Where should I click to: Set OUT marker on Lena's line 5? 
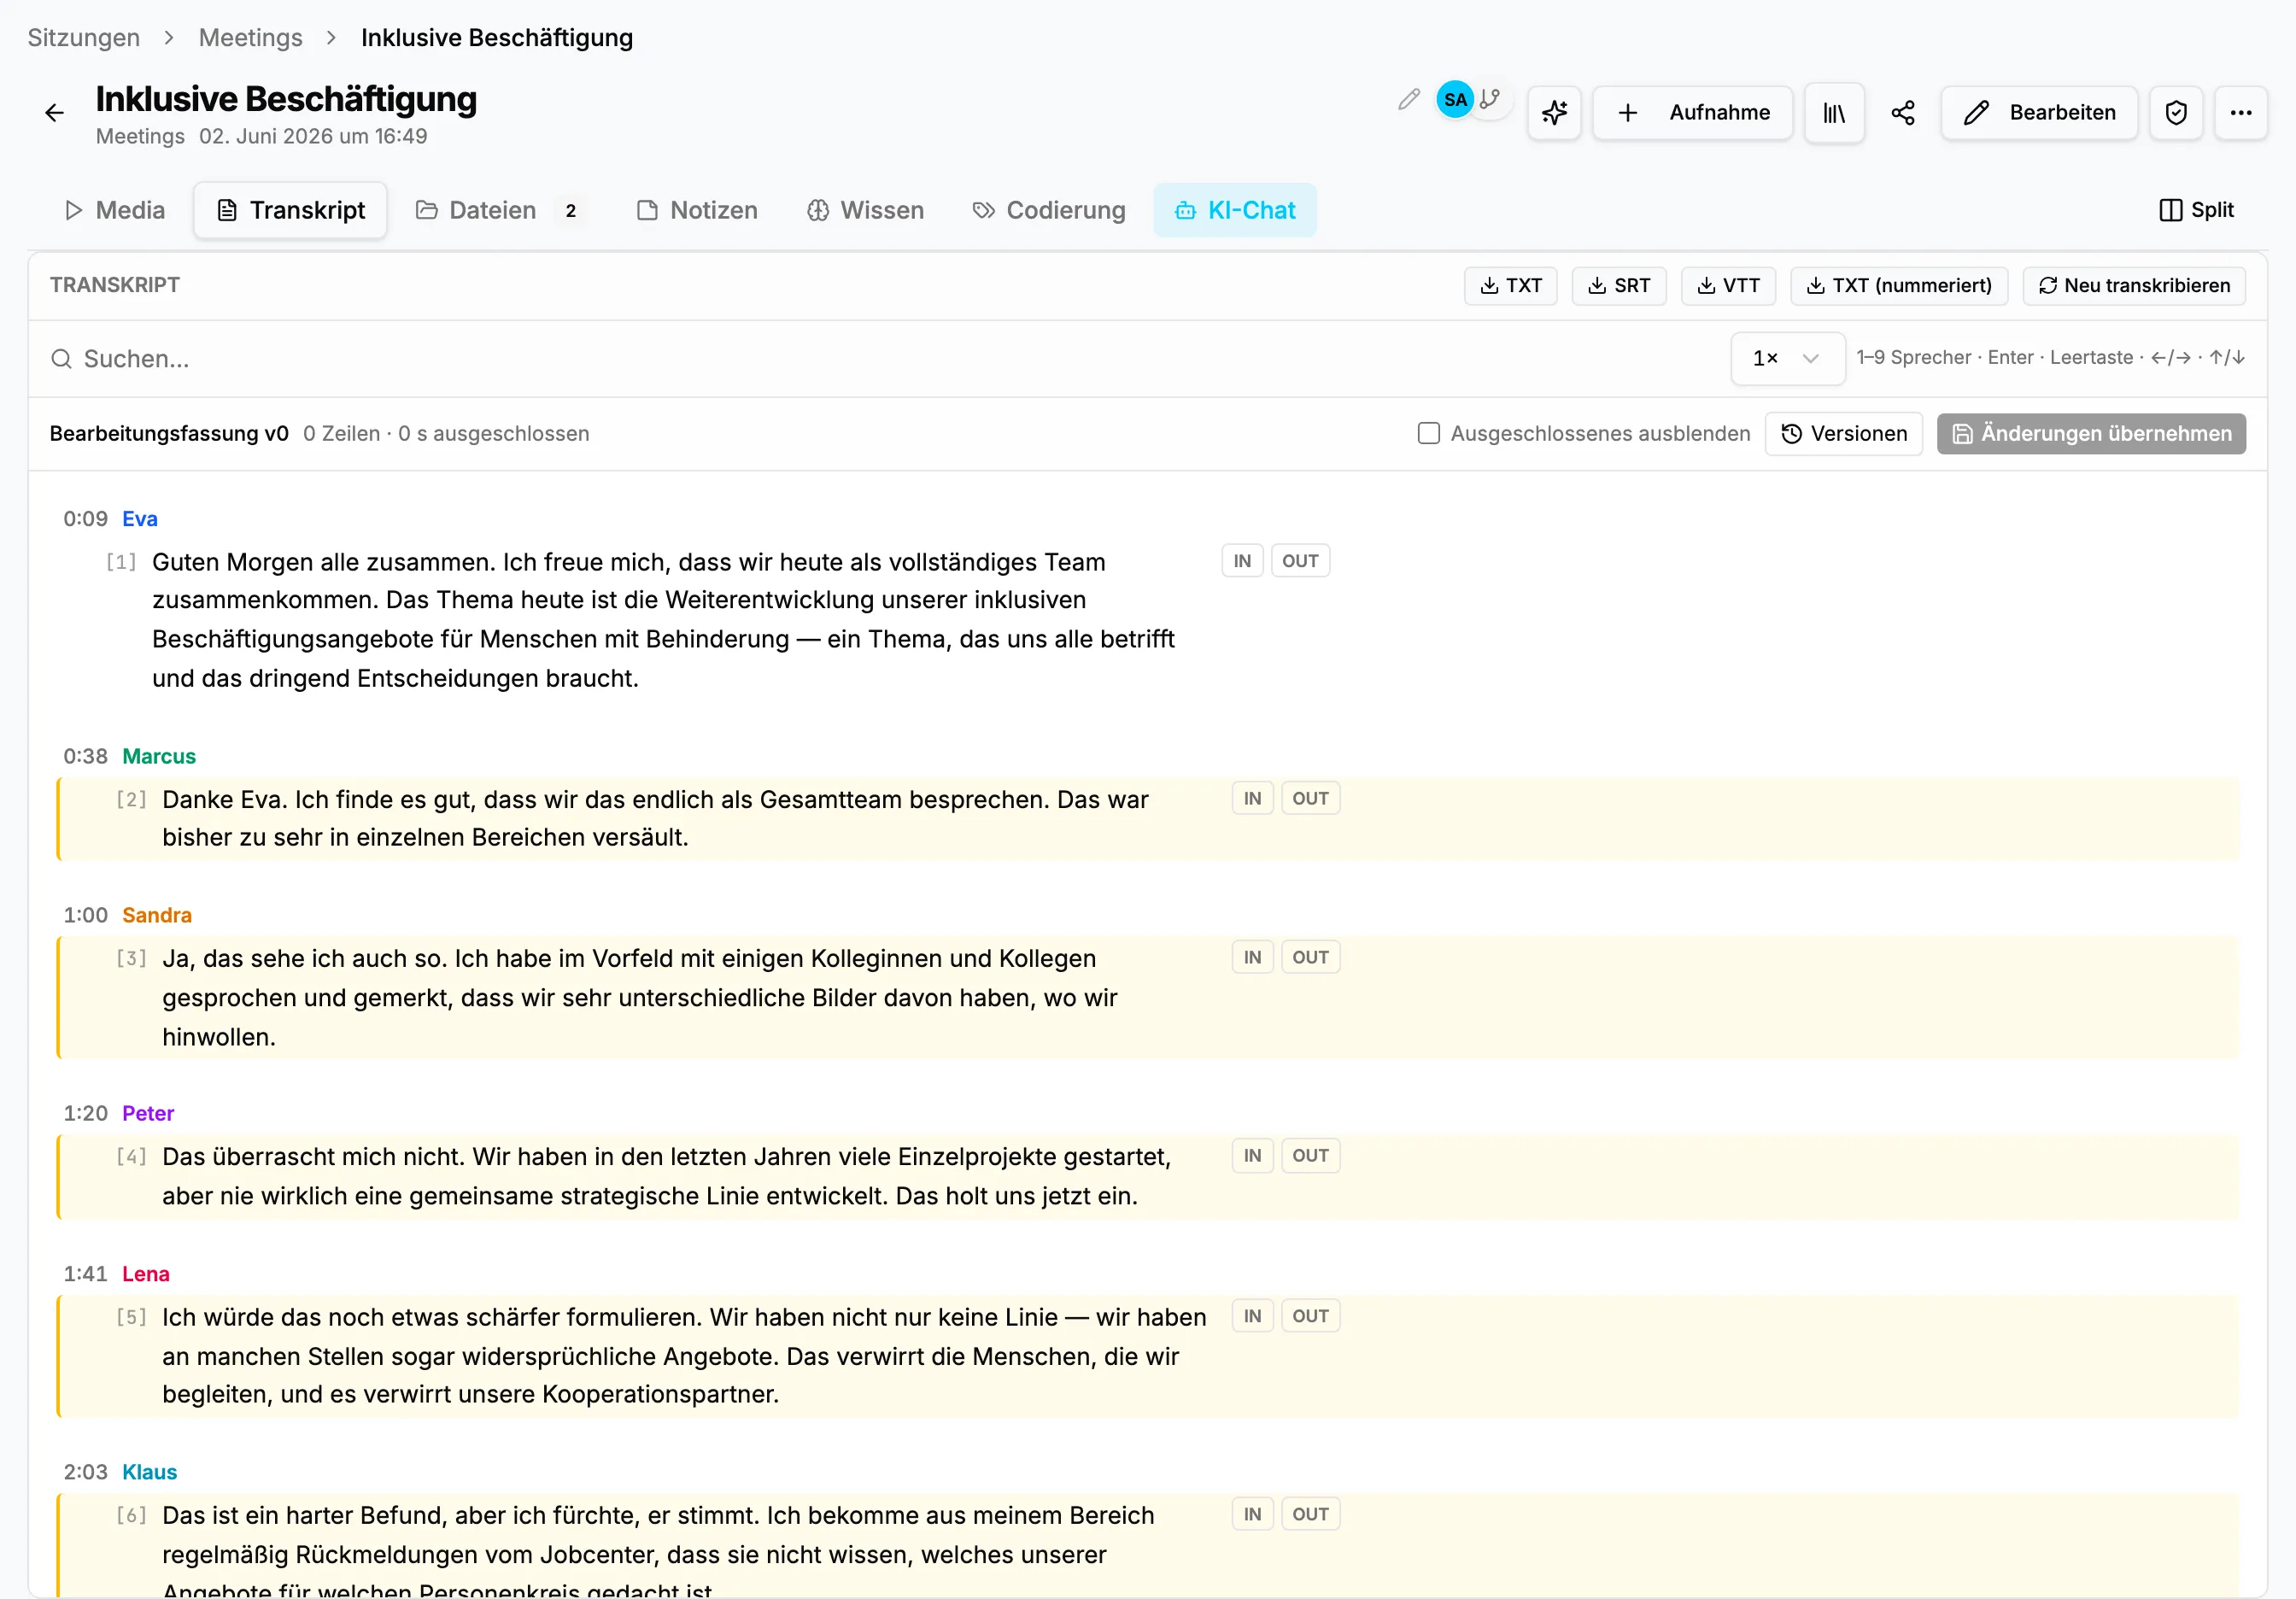pos(1310,1316)
